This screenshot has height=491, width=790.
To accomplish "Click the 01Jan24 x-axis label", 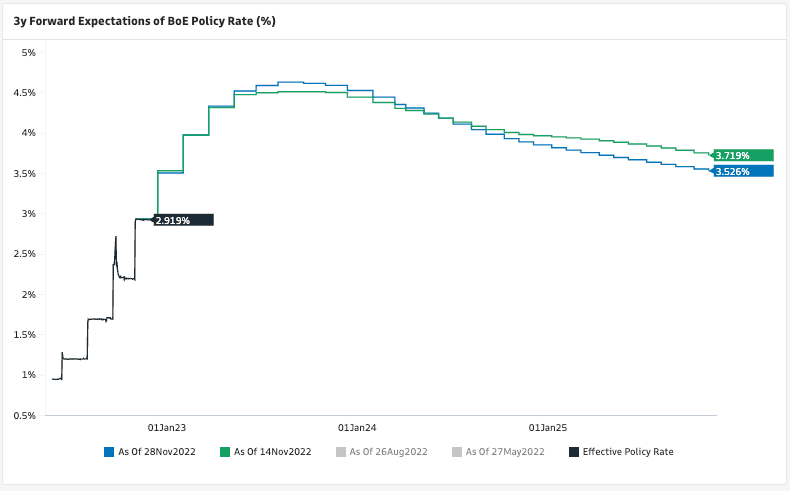I will tap(357, 426).
